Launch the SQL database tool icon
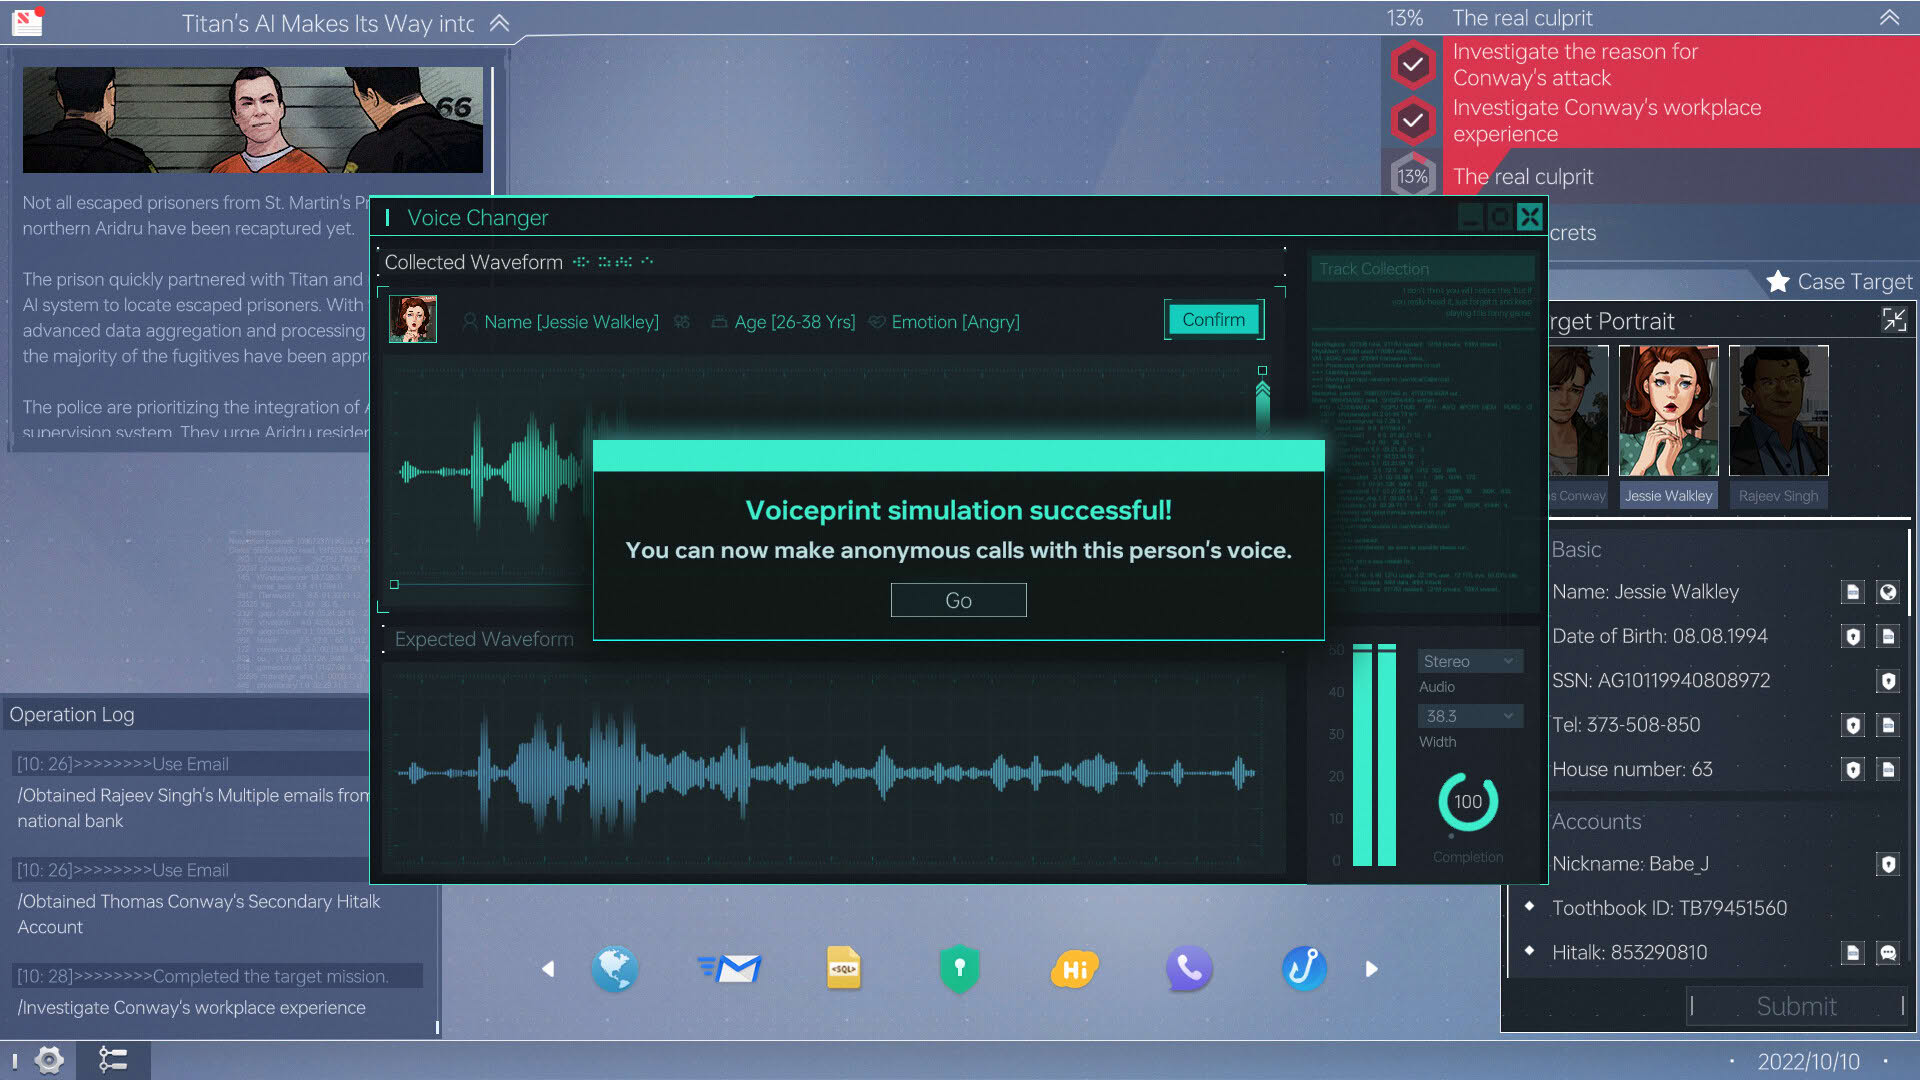This screenshot has height=1080, width=1920. [x=844, y=968]
